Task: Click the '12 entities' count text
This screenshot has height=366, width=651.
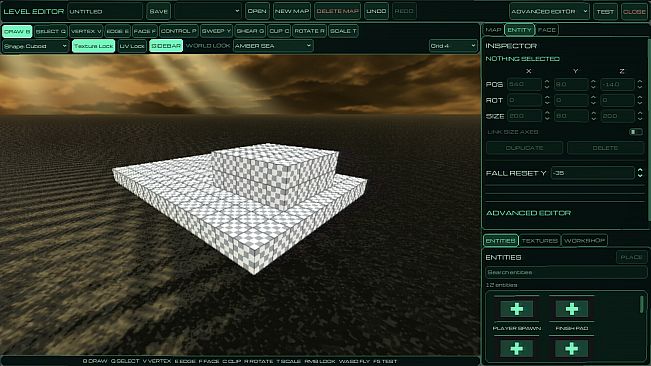Action: (501, 285)
